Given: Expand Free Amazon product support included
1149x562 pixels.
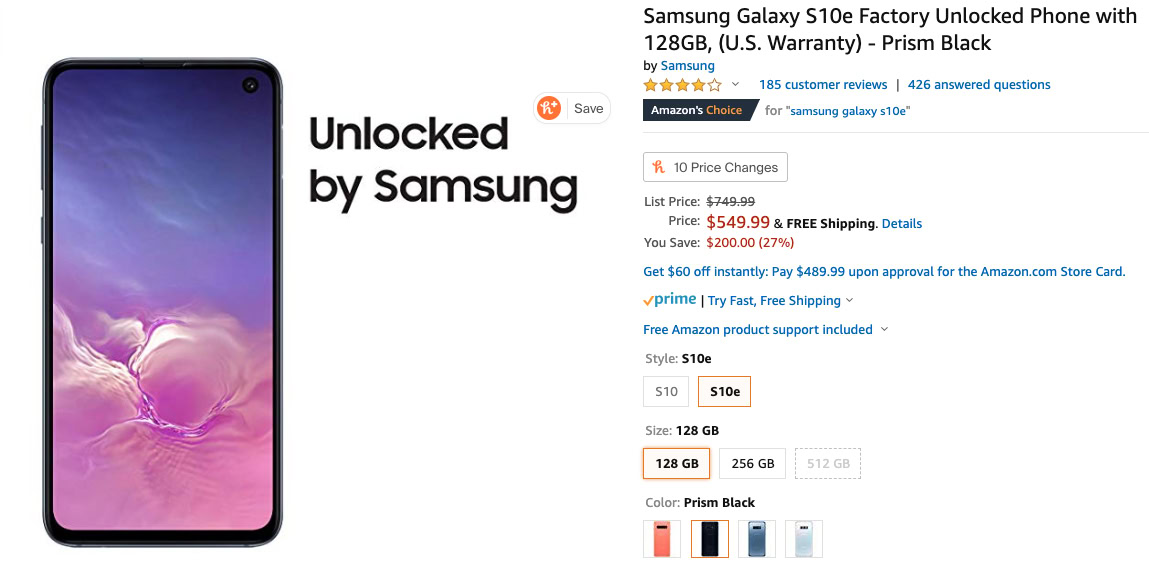Looking at the screenshot, I should pos(765,330).
